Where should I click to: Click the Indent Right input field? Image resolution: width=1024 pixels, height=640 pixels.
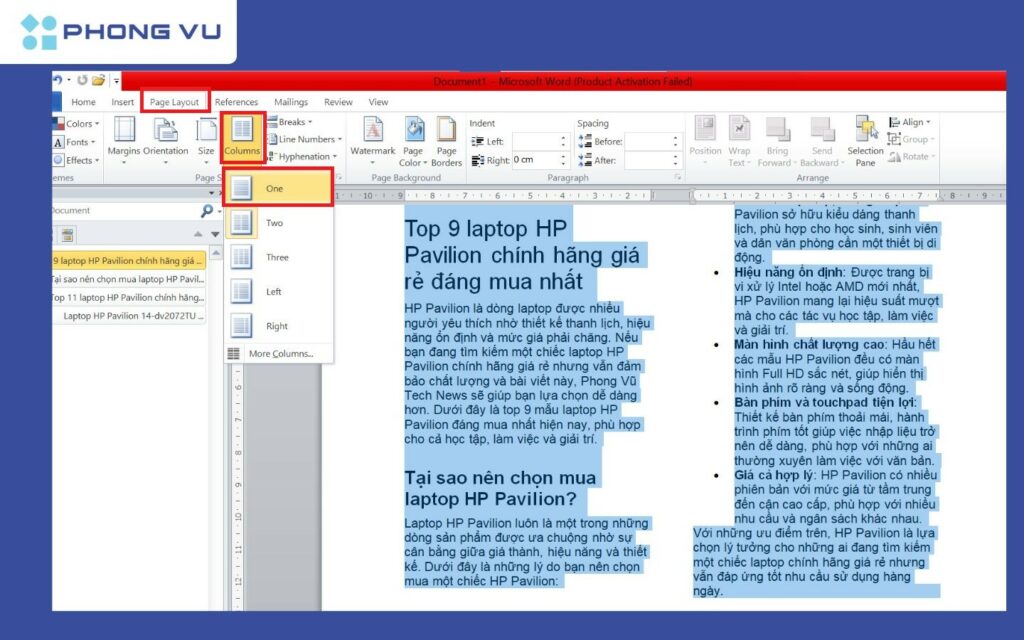(x=540, y=160)
